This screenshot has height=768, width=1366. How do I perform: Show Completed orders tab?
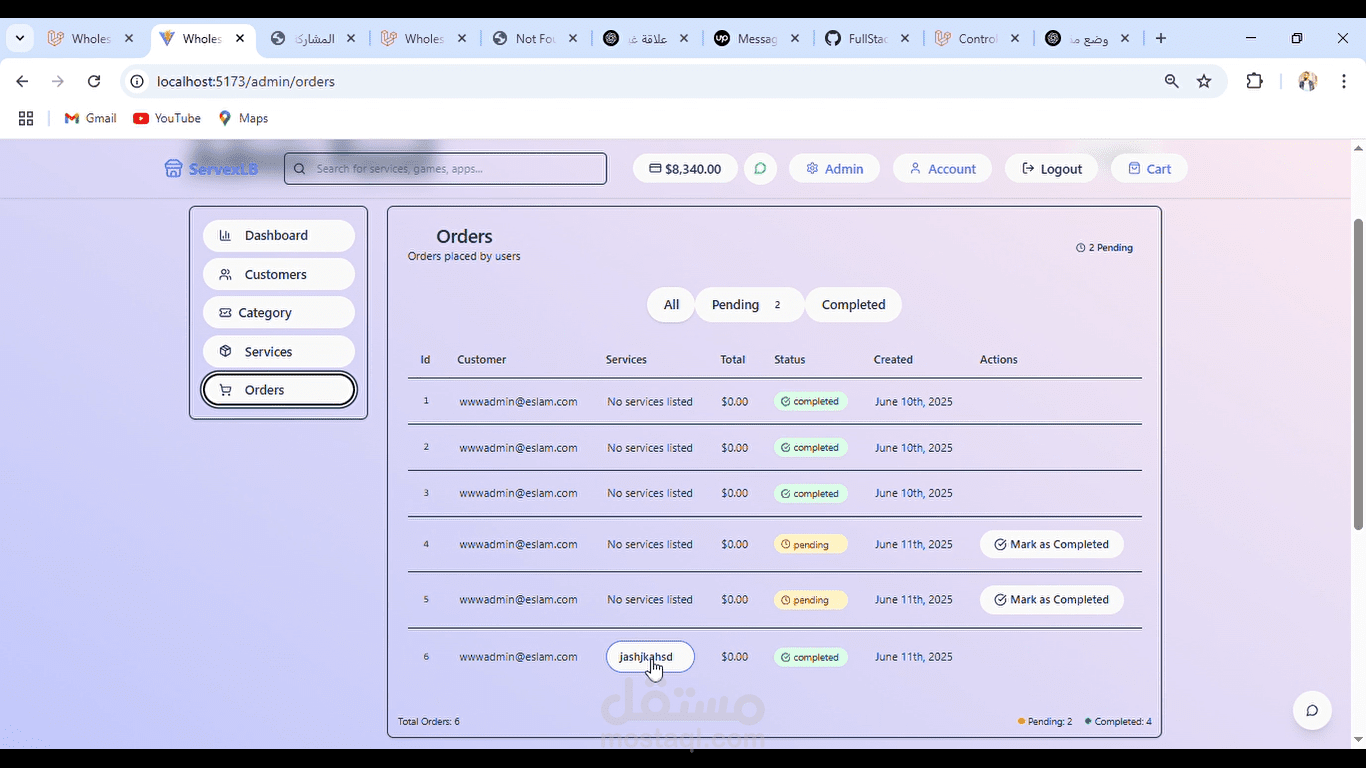853,305
